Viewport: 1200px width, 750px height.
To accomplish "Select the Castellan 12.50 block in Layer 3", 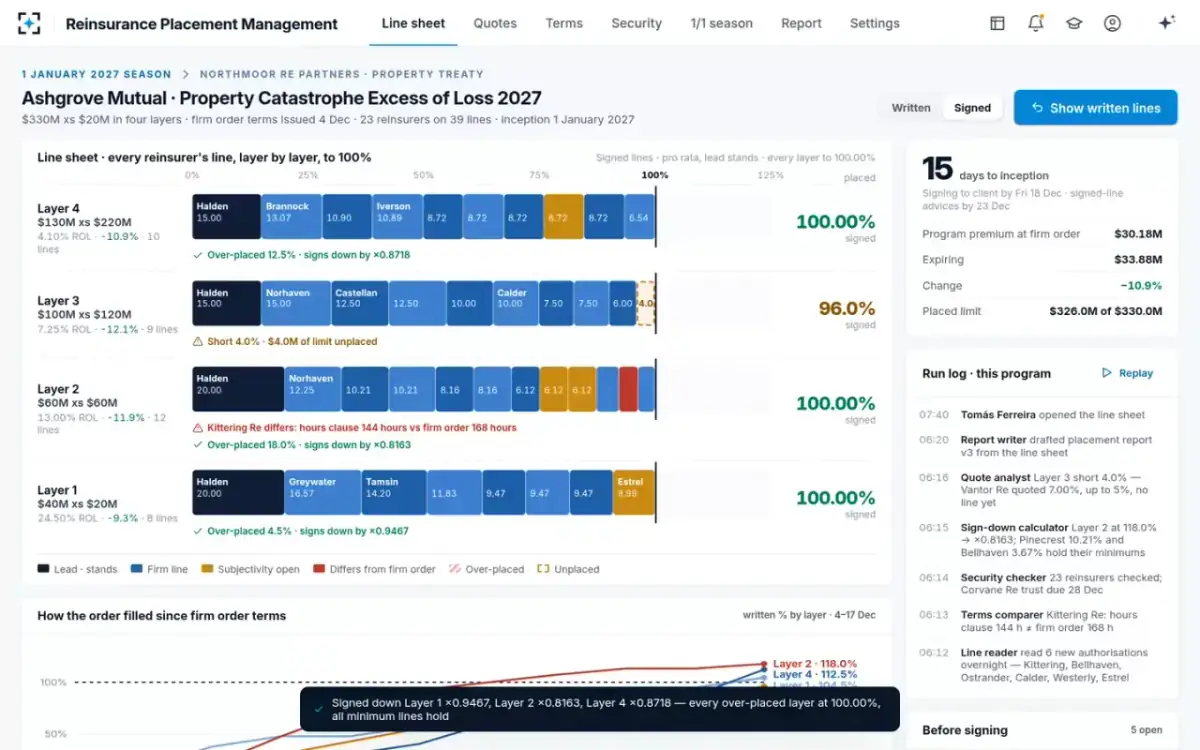I will pos(359,303).
